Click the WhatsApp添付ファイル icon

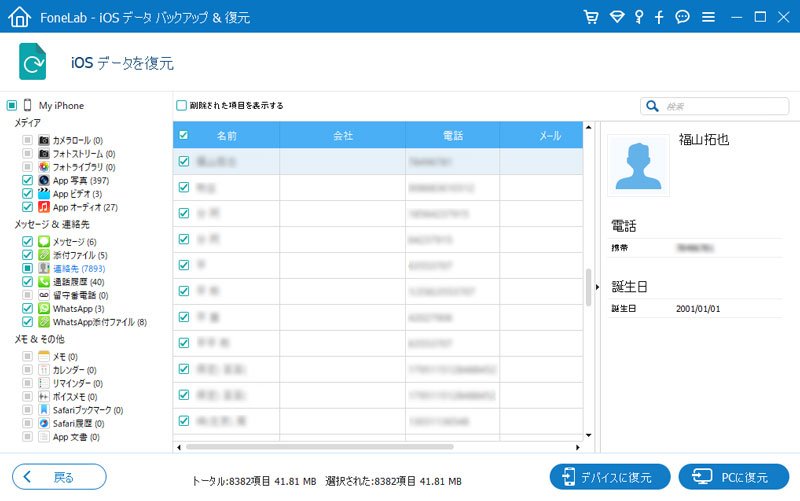point(44,321)
